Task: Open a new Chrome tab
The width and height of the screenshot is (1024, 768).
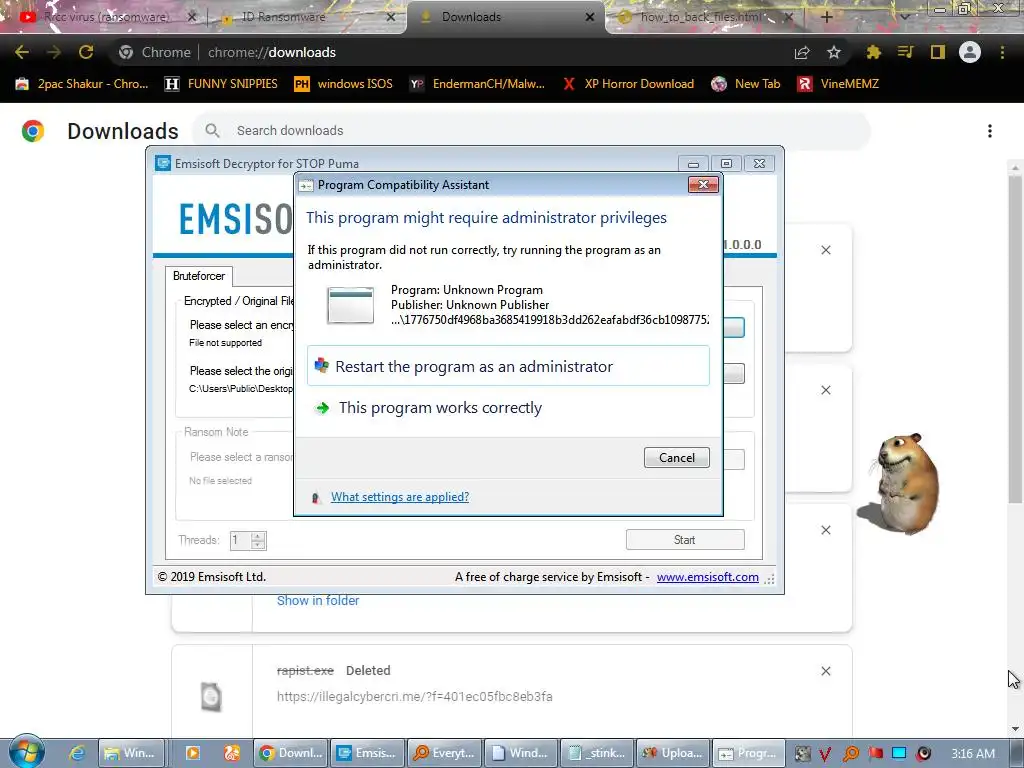Action: tap(826, 17)
